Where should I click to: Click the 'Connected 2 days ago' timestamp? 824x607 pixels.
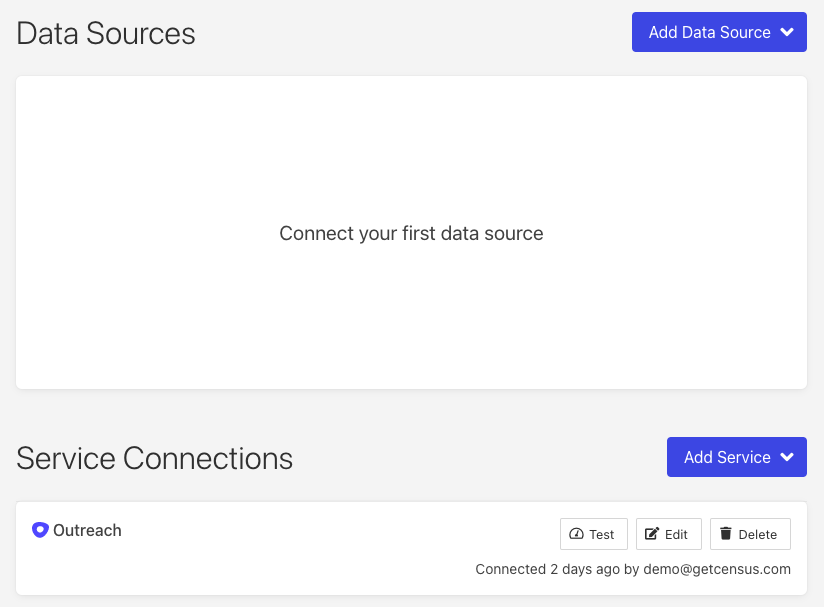coord(540,569)
